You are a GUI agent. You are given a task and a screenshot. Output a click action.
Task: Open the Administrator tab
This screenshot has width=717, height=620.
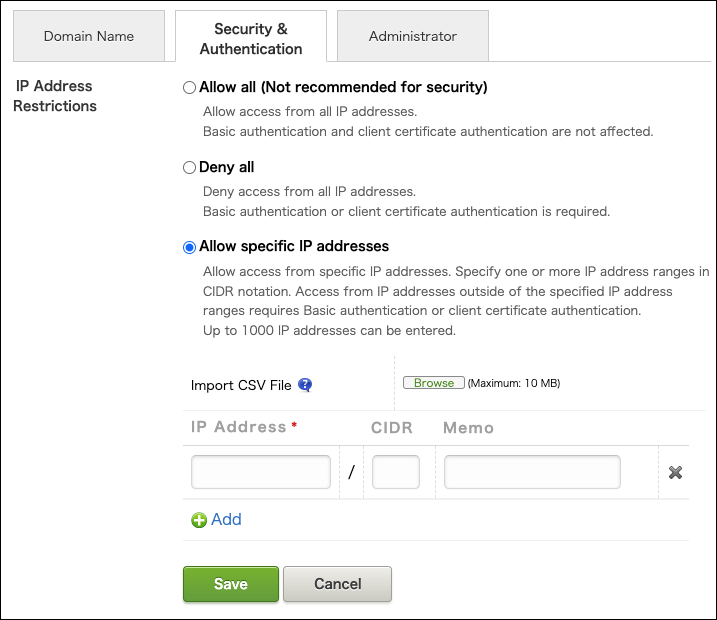tap(412, 36)
